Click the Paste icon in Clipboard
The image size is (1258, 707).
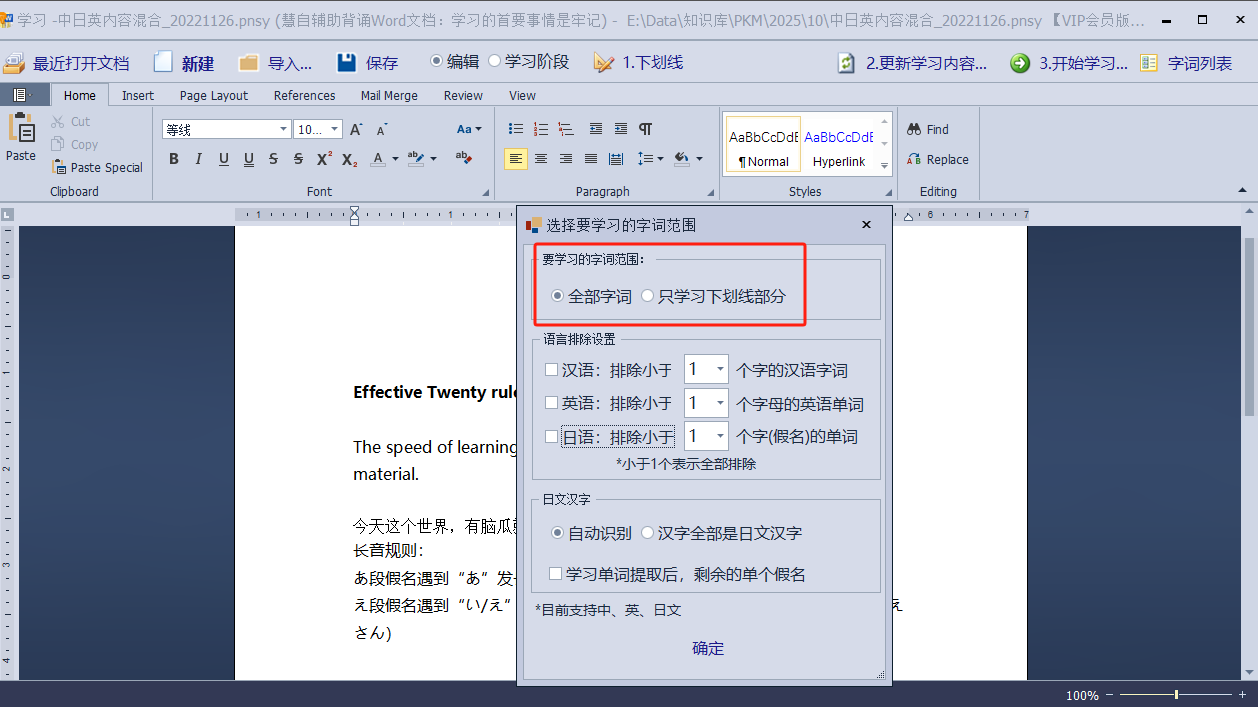click(x=21, y=138)
